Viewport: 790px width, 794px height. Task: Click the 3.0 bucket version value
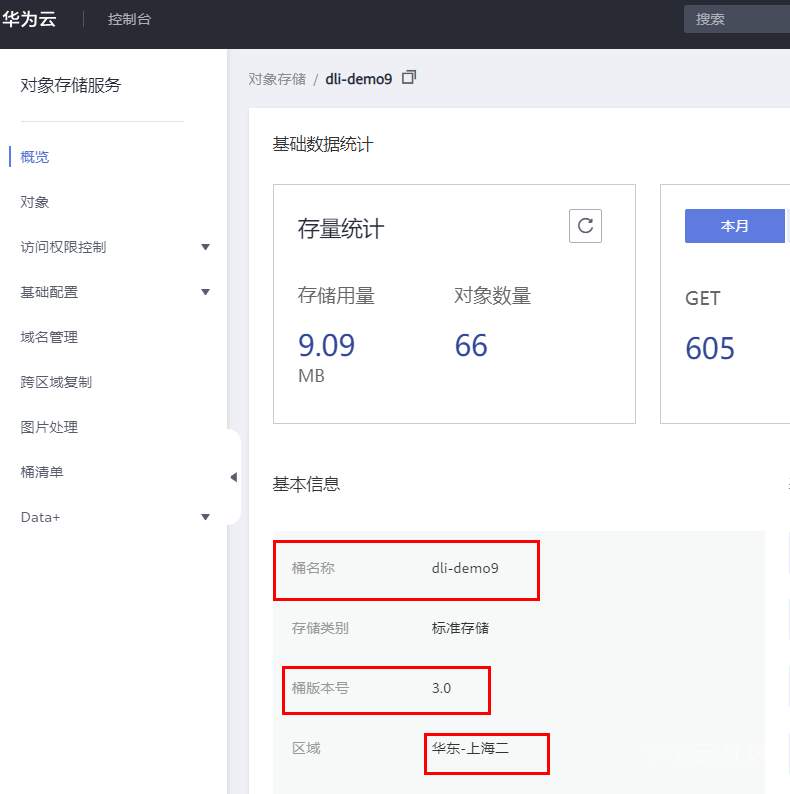[441, 688]
